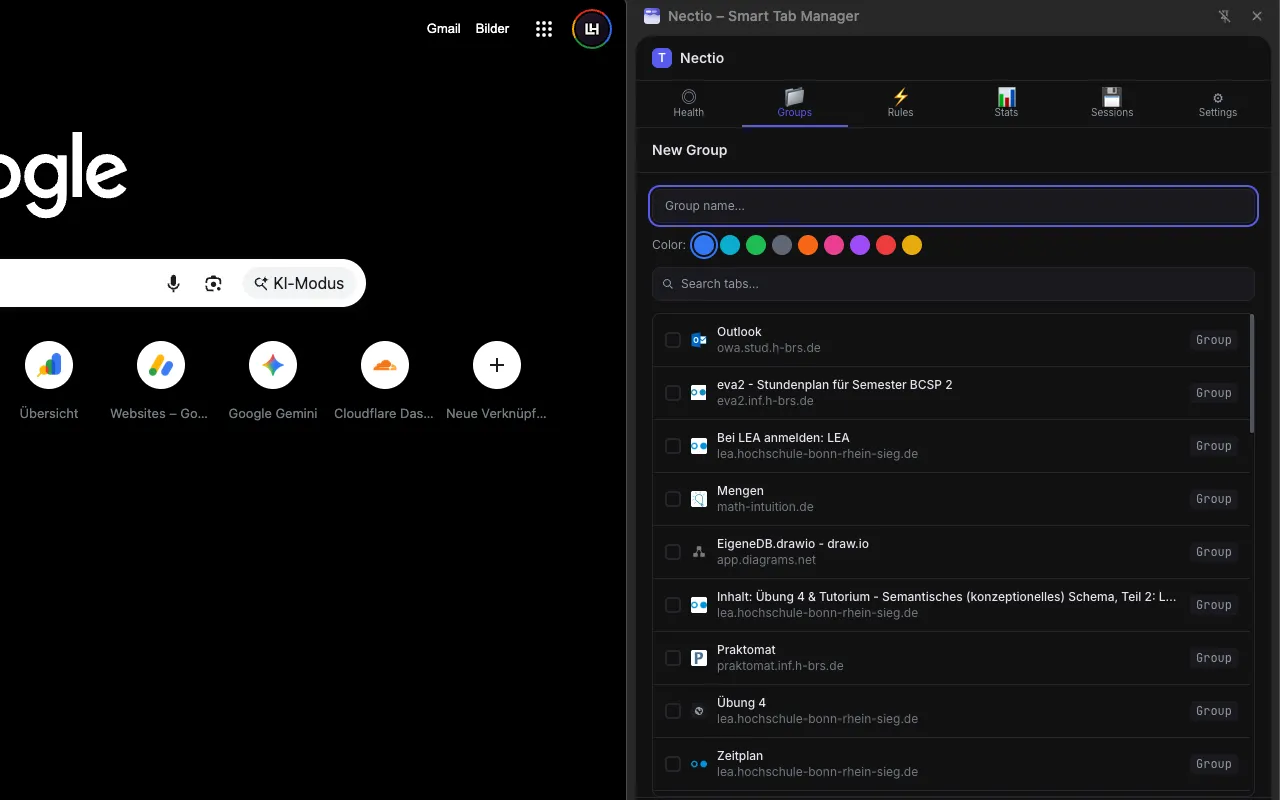Click Group button for Praktomat row
1280x800 pixels.
pos(1214,658)
